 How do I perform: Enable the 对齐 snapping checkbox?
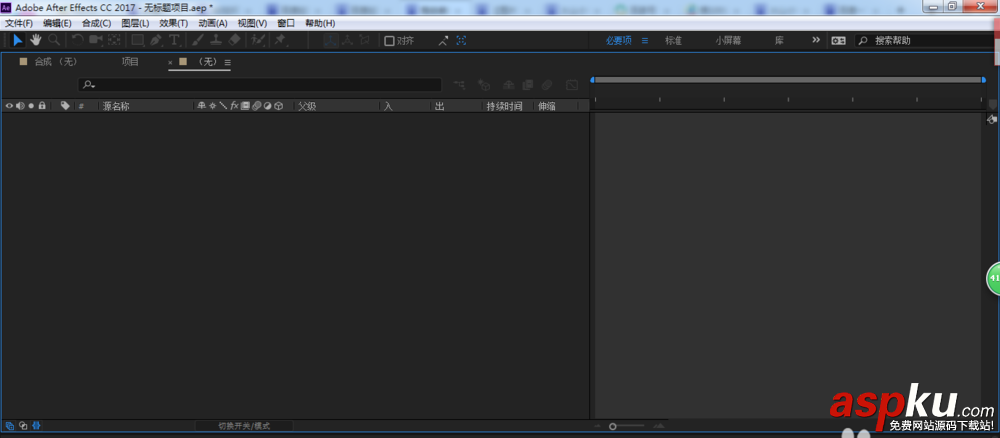[x=389, y=41]
